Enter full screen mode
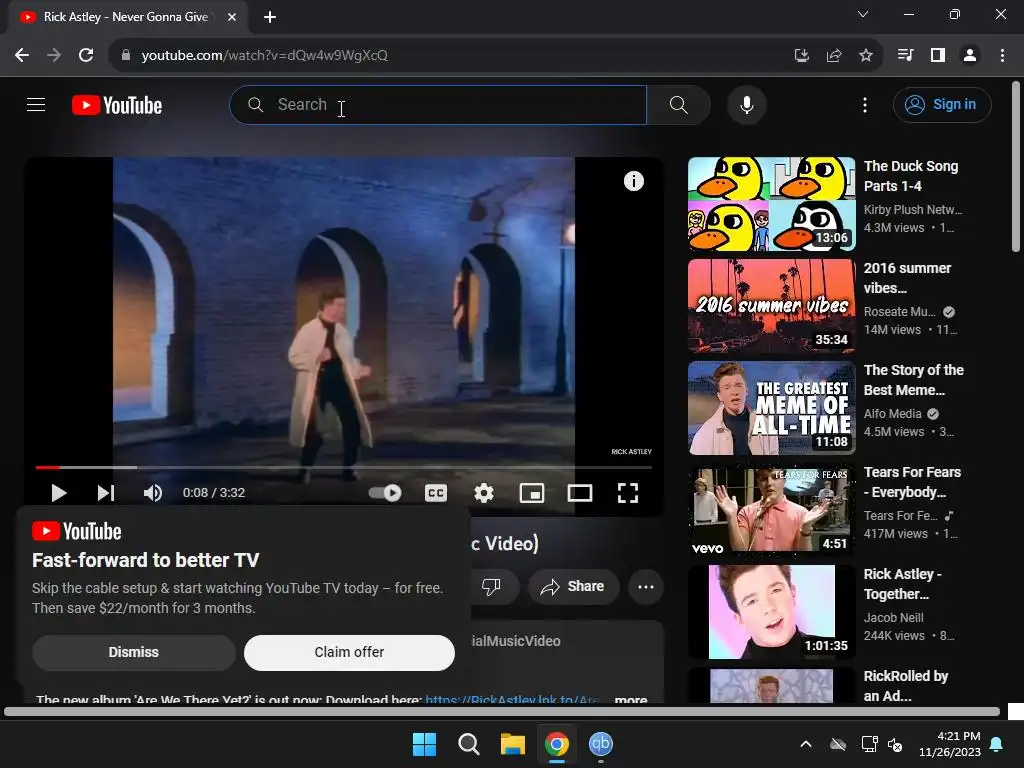Viewport: 1024px width, 768px height. 628,493
